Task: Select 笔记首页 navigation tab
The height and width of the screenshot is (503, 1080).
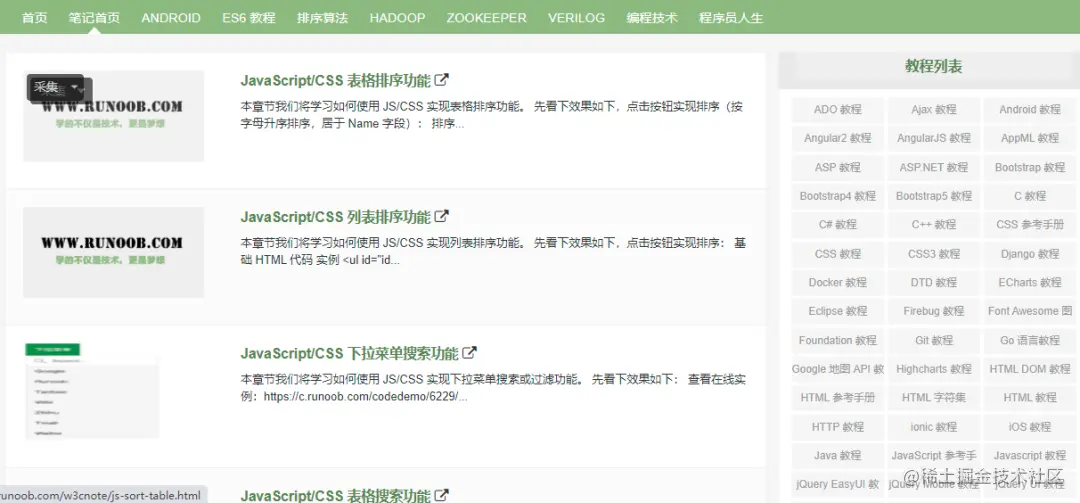Action: (x=94, y=18)
